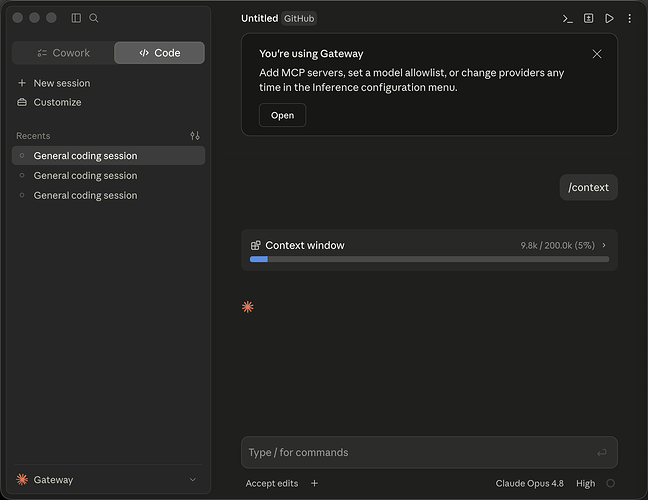Click the run play icon
The image size is (648, 500).
point(609,19)
